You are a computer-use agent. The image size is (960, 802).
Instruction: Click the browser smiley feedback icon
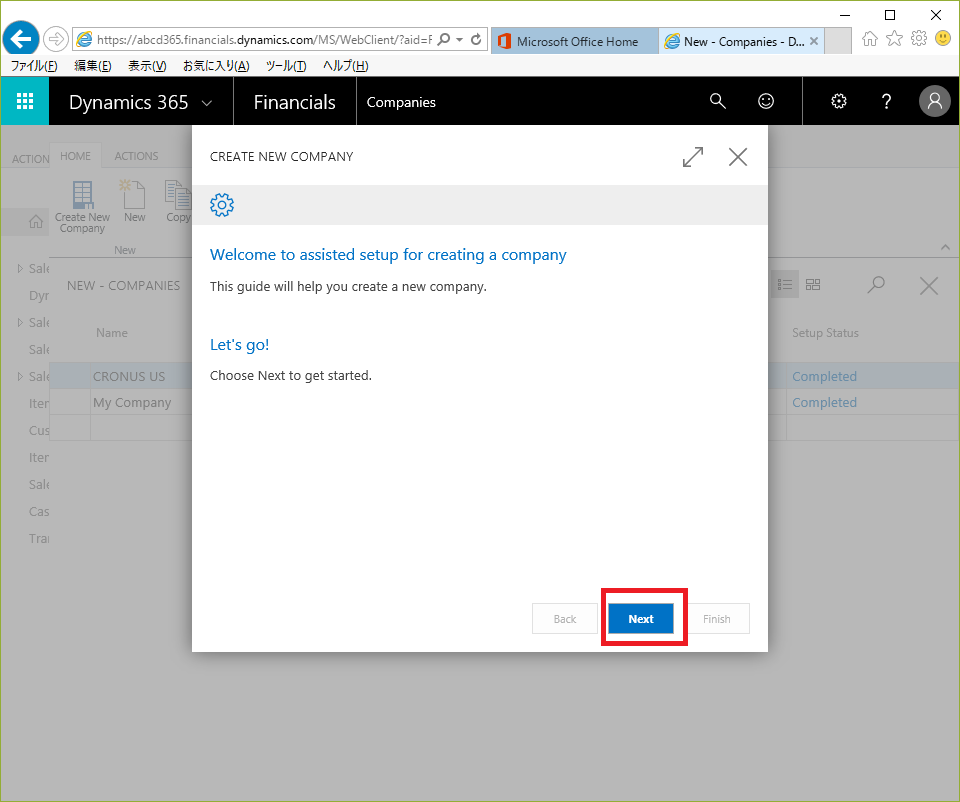[x=943, y=39]
